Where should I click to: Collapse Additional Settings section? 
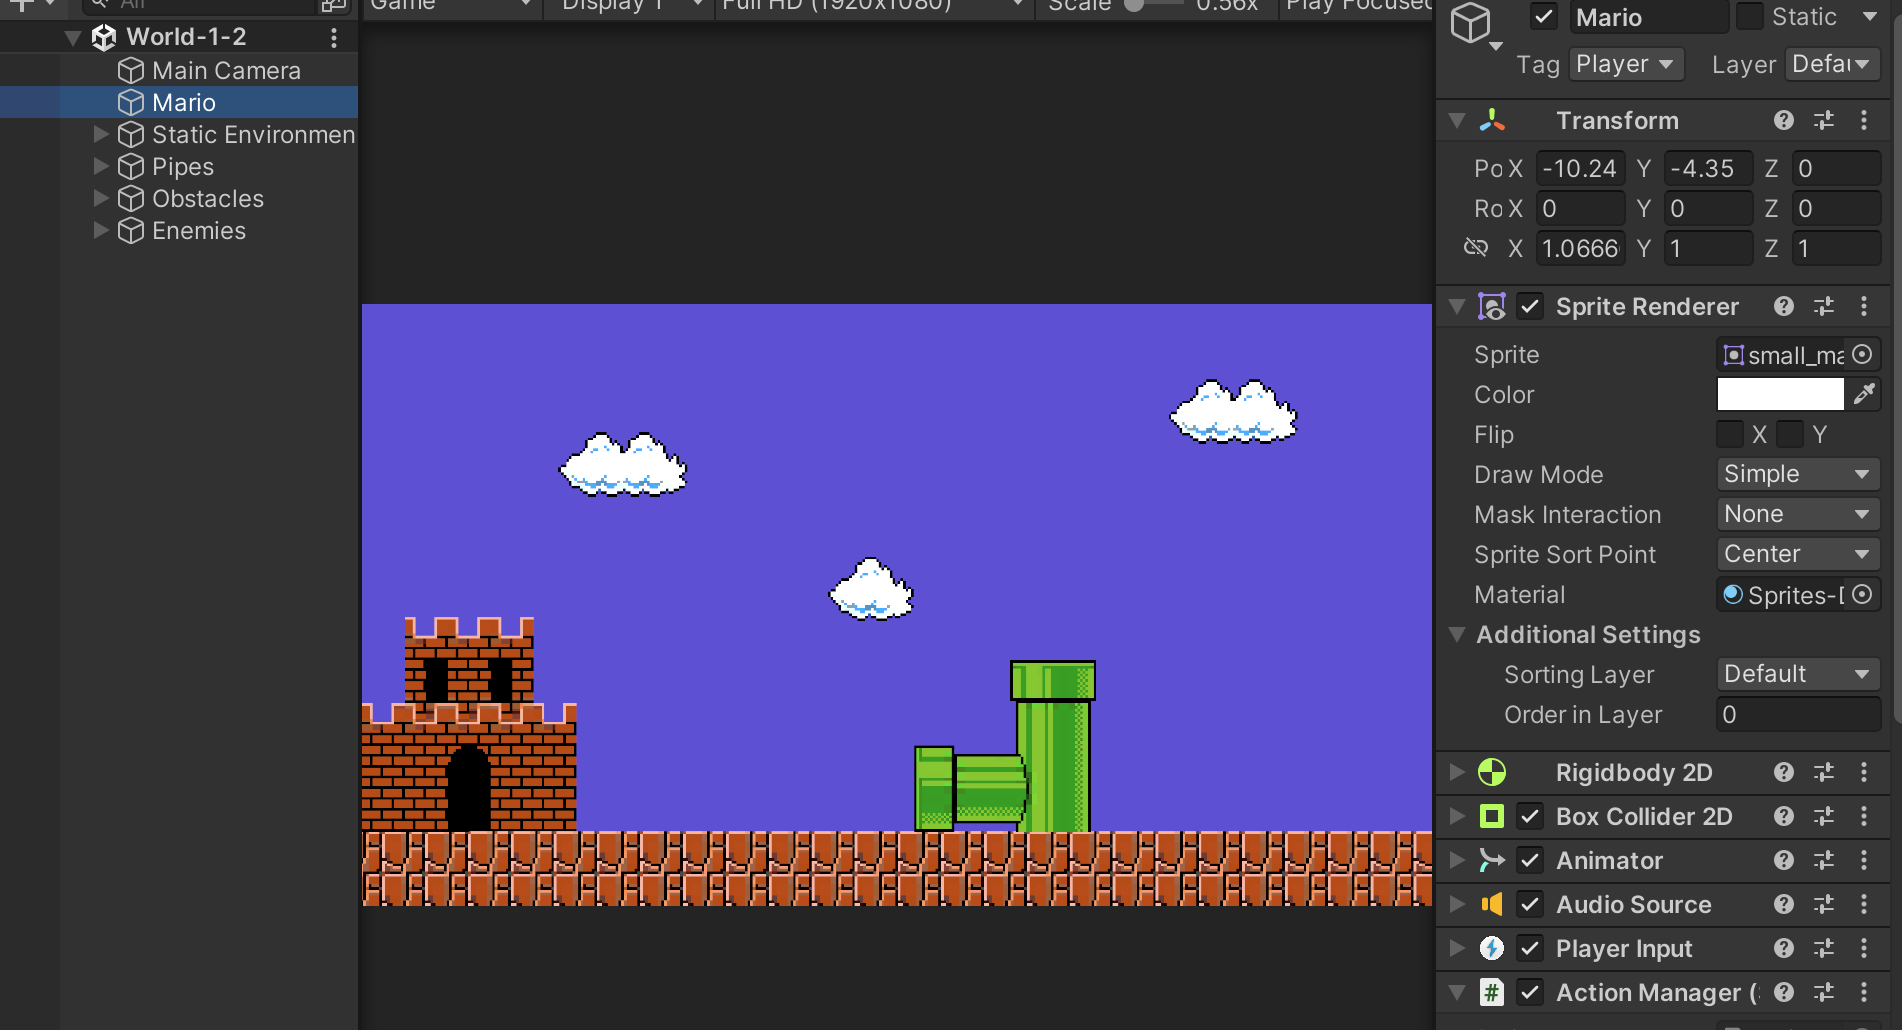tap(1457, 634)
